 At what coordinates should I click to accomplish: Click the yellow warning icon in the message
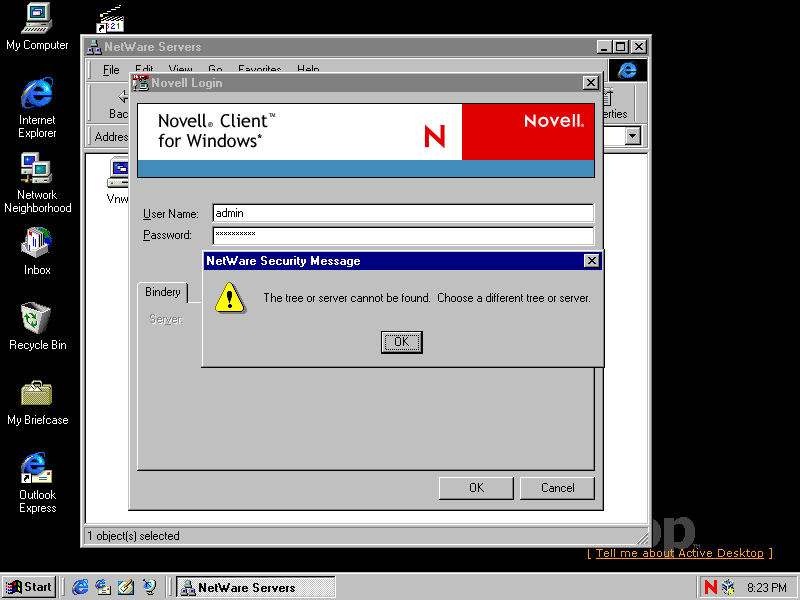[230, 298]
